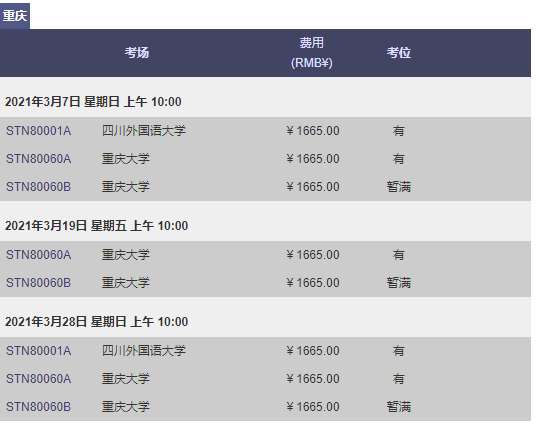Click 暂满 status for STN80060B on March 7
Viewport: 536px width, 425px height.
tap(399, 187)
